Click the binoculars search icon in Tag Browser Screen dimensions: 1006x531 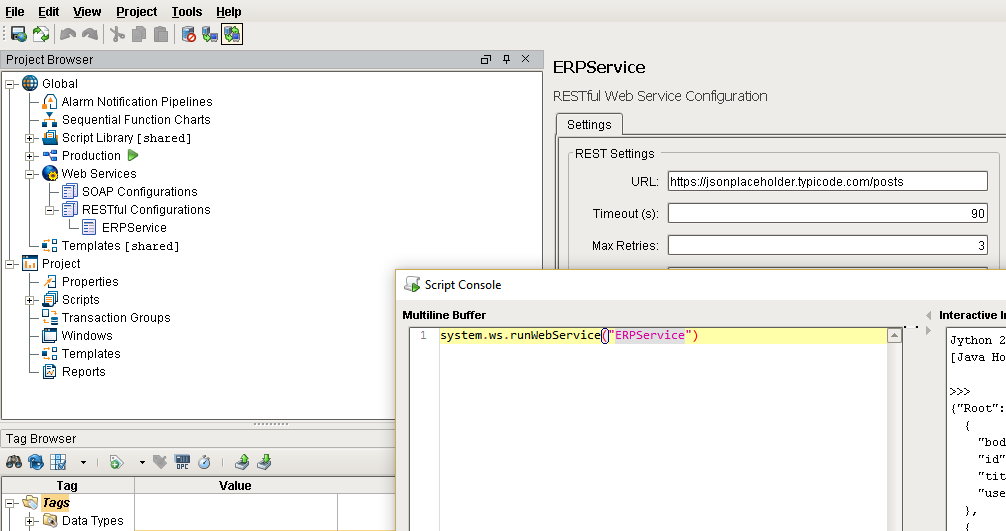click(x=13, y=462)
